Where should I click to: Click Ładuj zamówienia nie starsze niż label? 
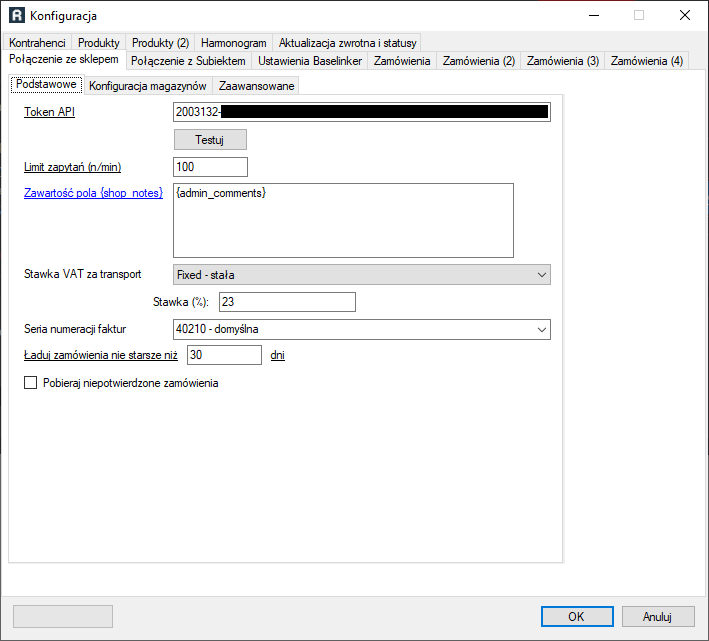(x=101, y=355)
